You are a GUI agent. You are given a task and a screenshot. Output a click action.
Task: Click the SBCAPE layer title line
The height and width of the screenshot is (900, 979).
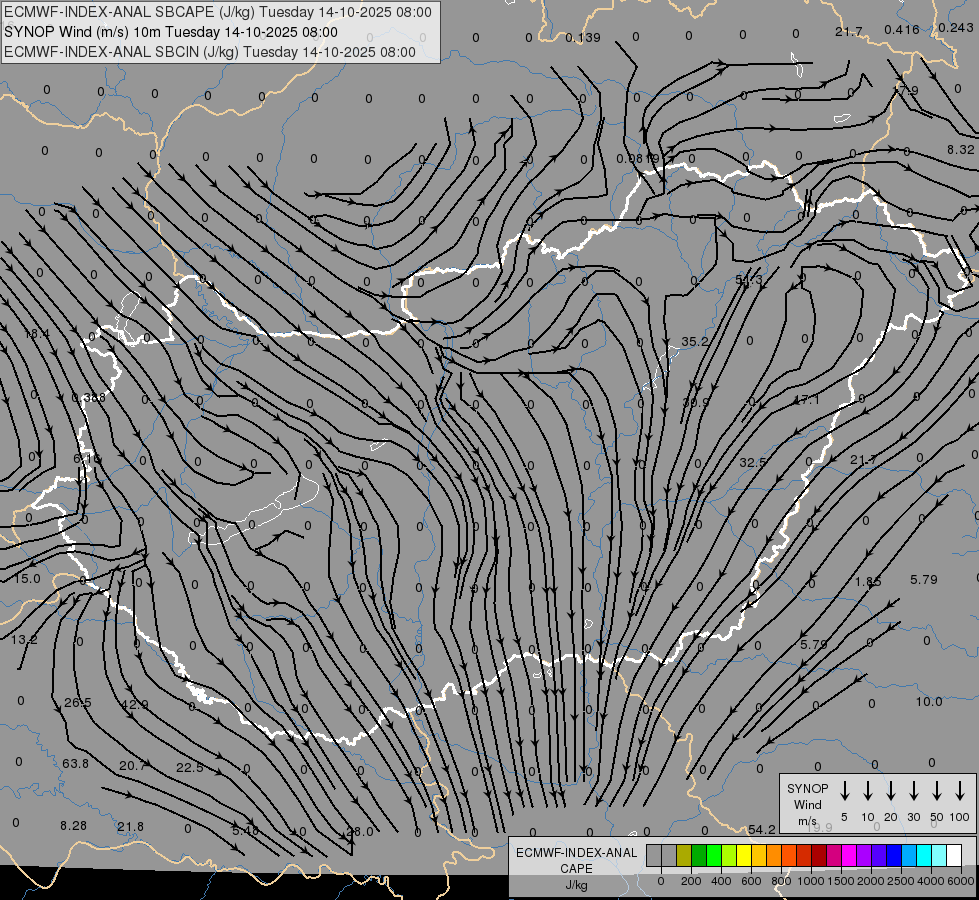tap(218, 12)
